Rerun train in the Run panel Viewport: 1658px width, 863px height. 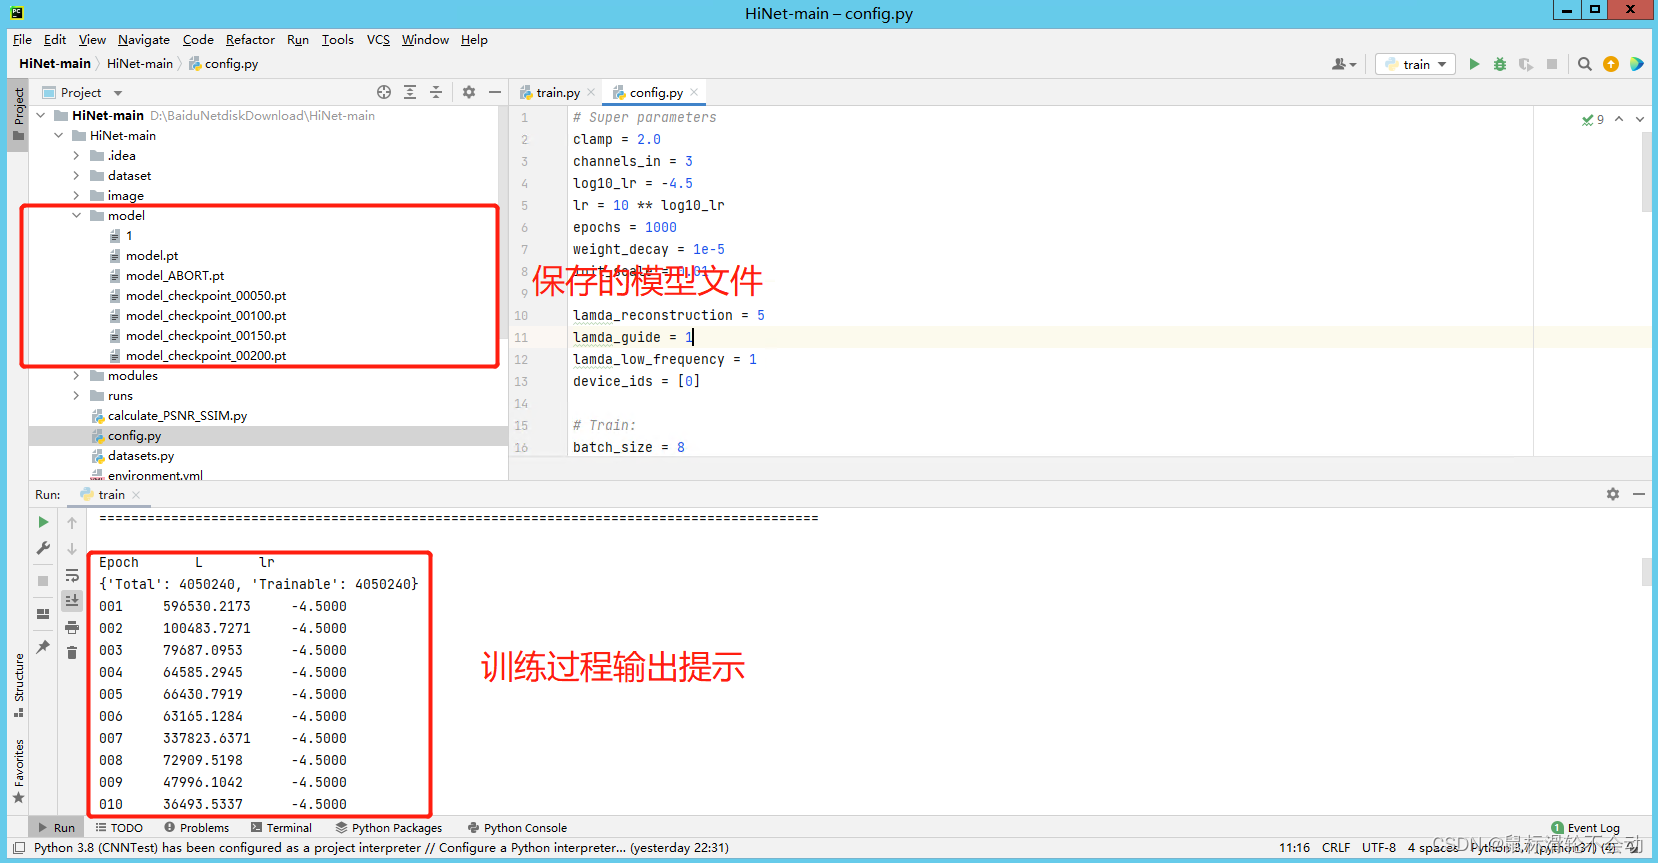[43, 522]
